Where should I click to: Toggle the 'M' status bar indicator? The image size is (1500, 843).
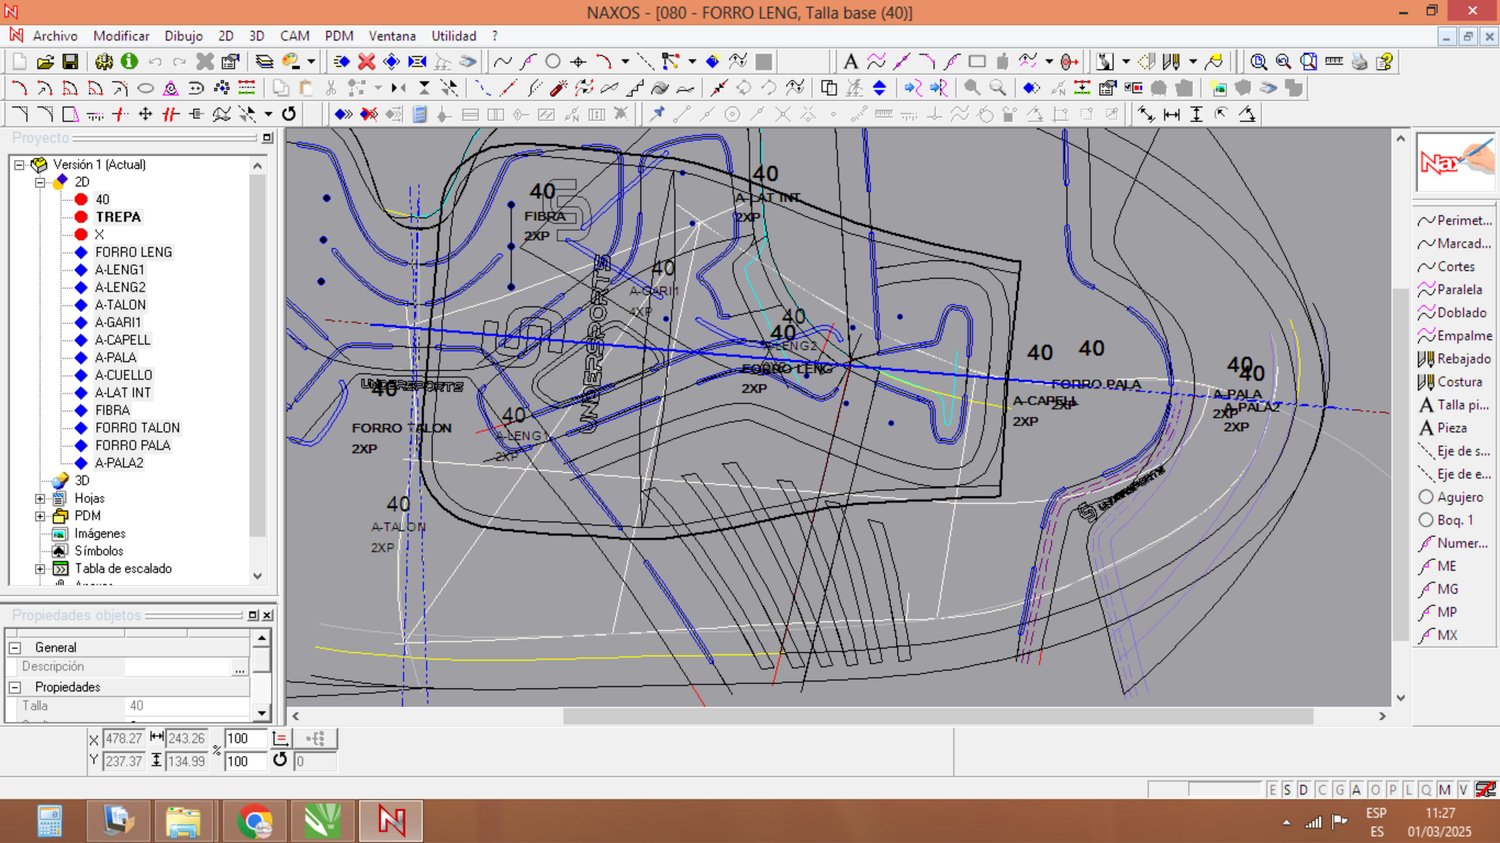(1444, 790)
